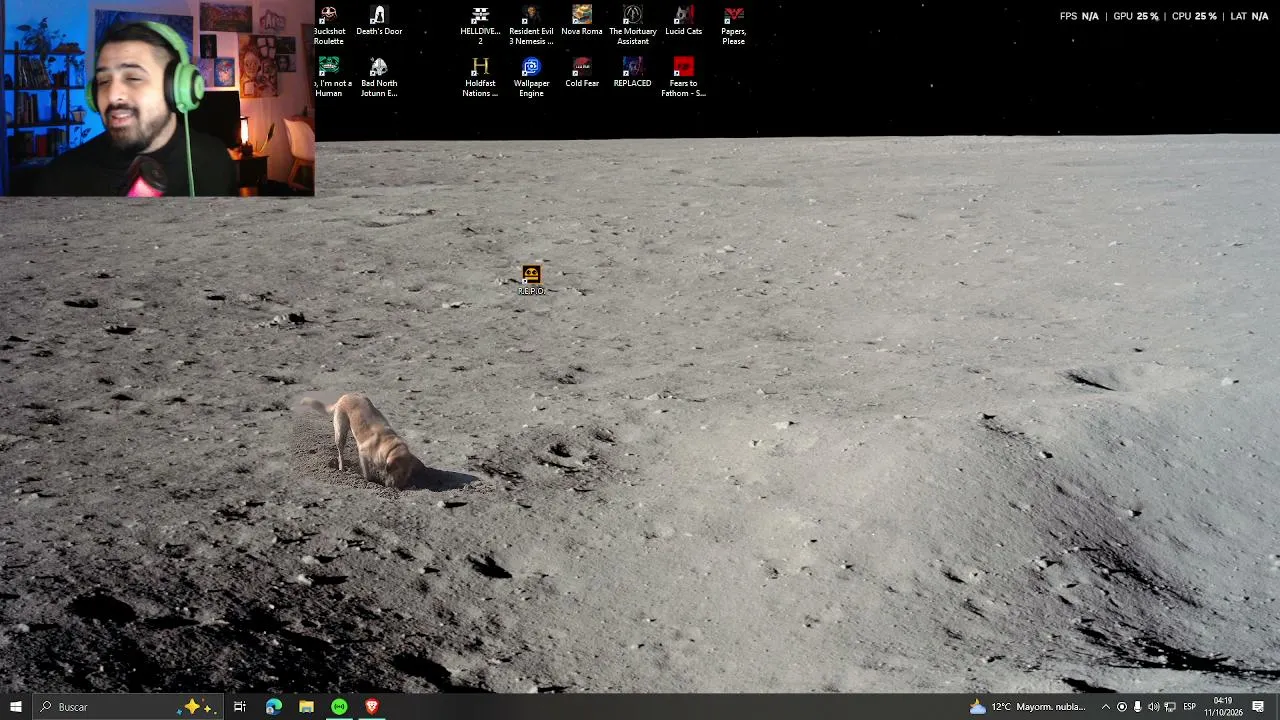The height and width of the screenshot is (720, 1280).
Task: Select the Cold Fear desktop icon
Action: 582,73
